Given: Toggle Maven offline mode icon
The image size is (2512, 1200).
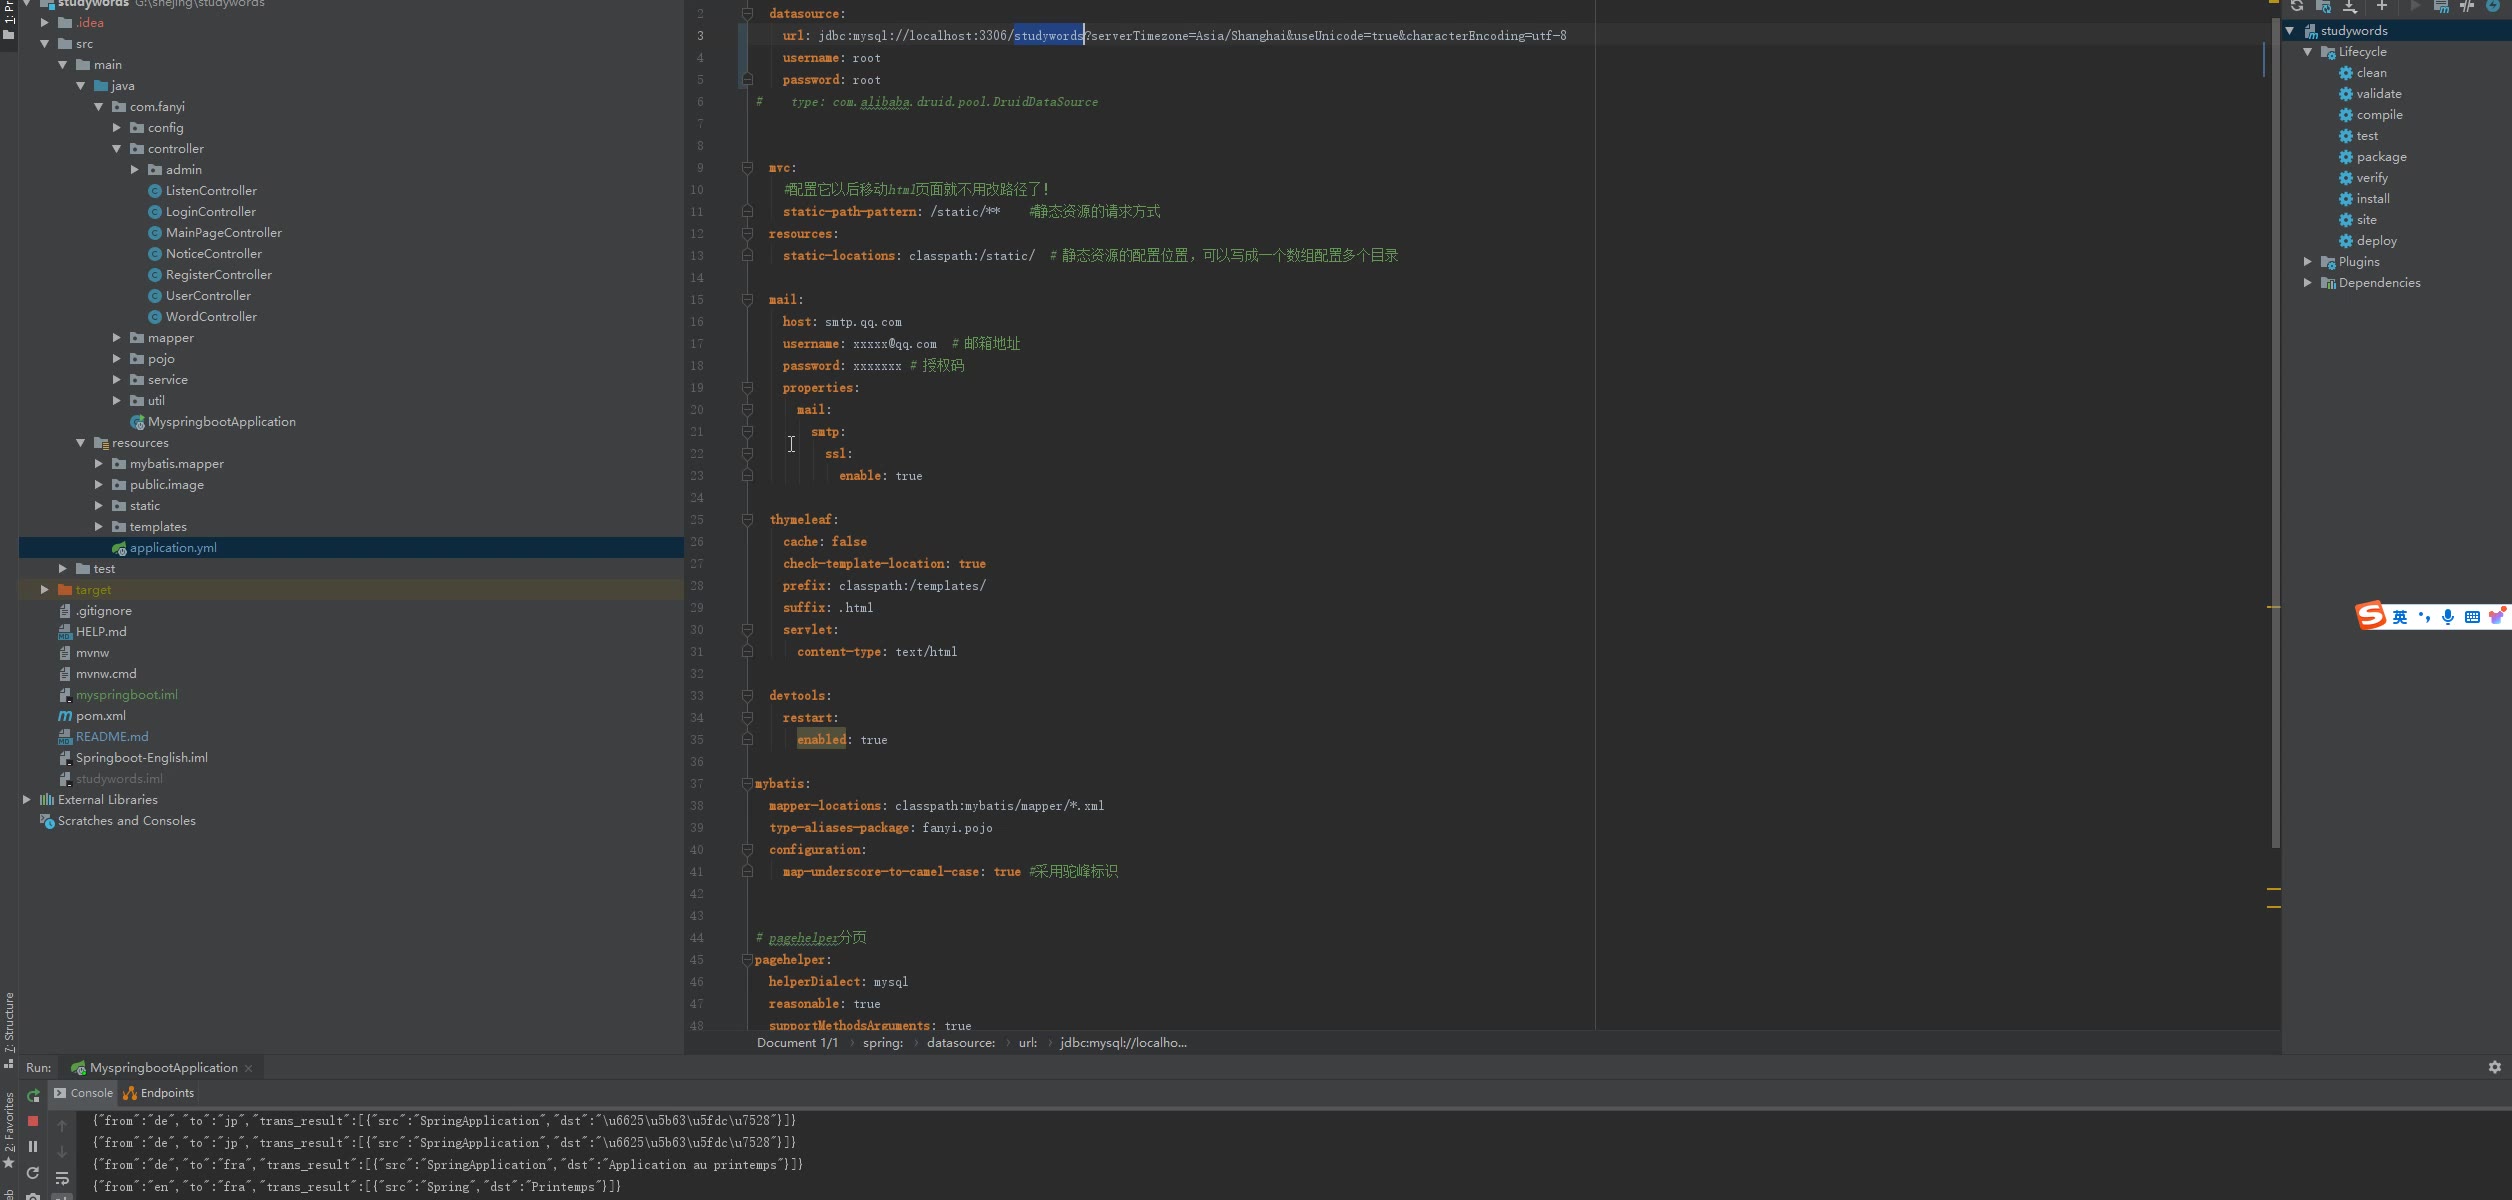Looking at the screenshot, I should pos(2493,6).
